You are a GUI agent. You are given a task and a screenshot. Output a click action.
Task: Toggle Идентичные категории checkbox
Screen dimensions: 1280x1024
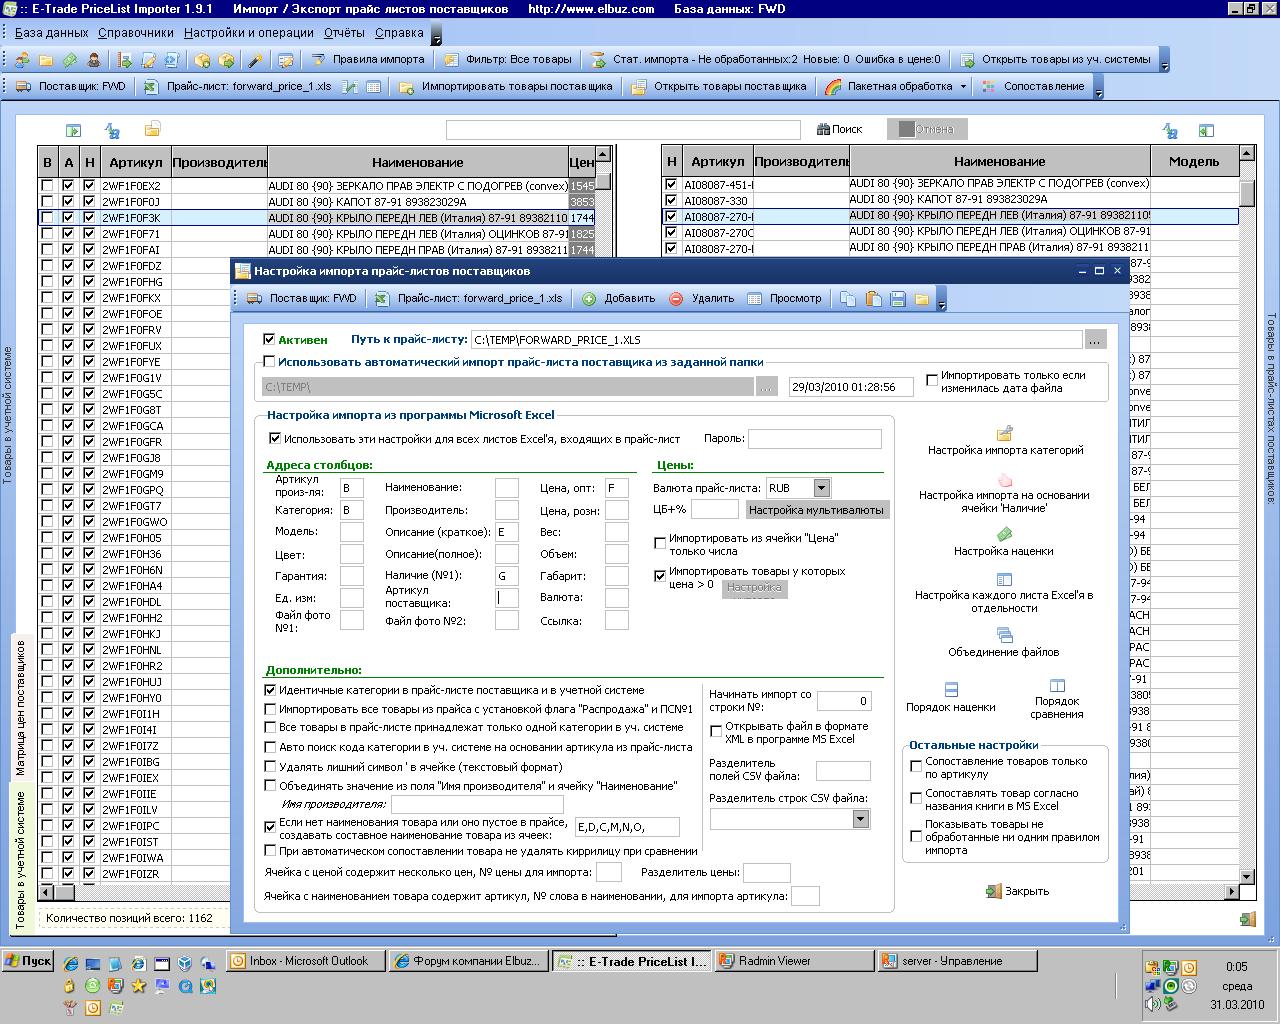tap(270, 690)
